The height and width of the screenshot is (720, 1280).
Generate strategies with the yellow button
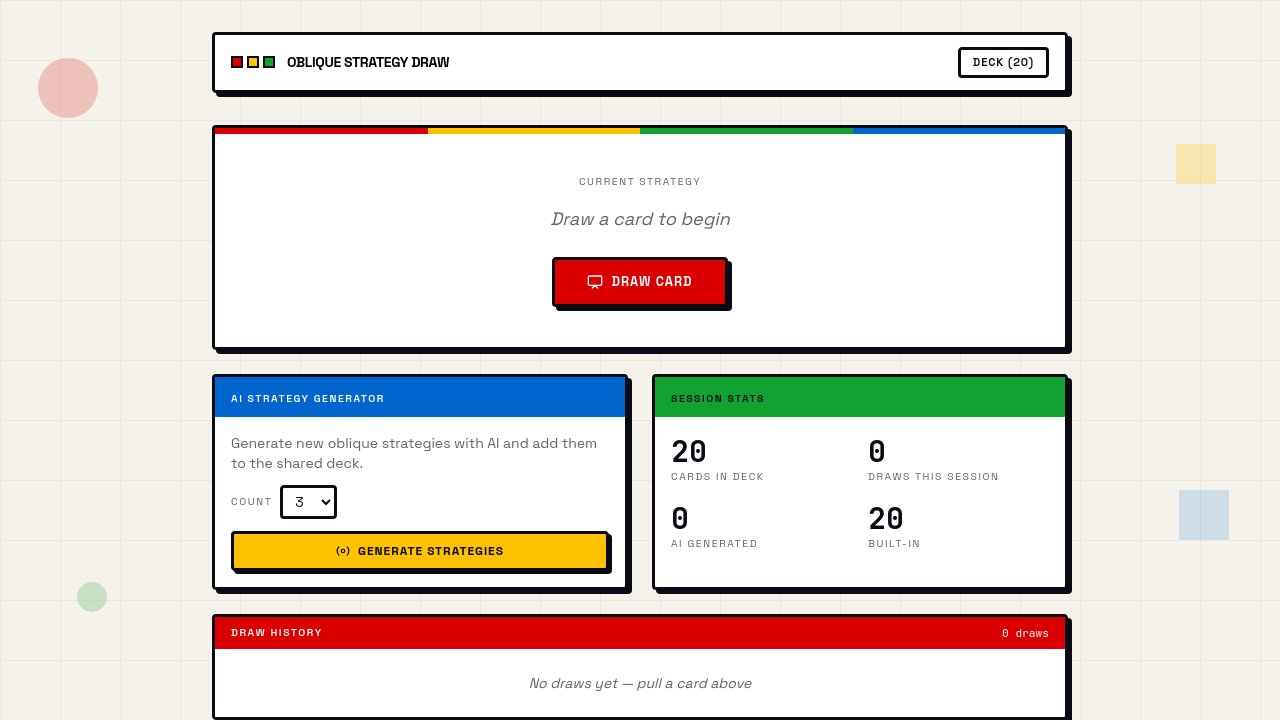[420, 551]
